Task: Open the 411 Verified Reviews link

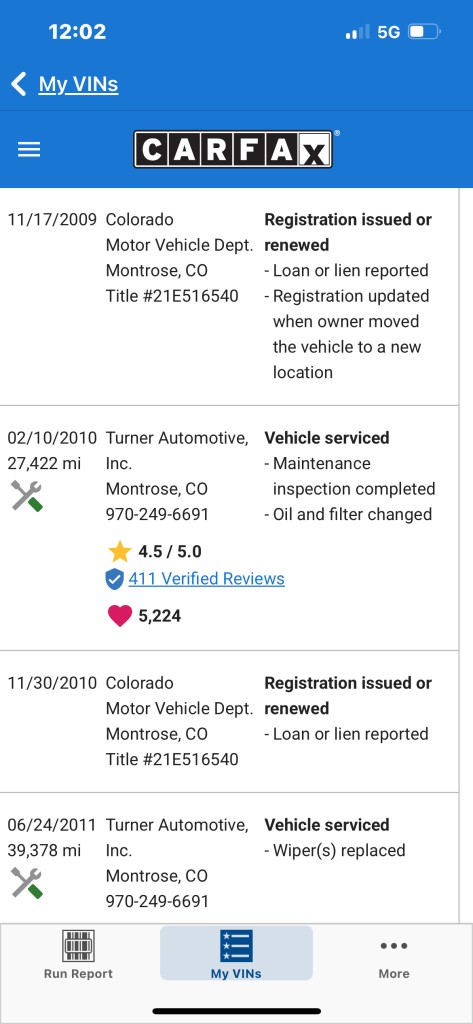Action: pyautogui.click(x=206, y=579)
